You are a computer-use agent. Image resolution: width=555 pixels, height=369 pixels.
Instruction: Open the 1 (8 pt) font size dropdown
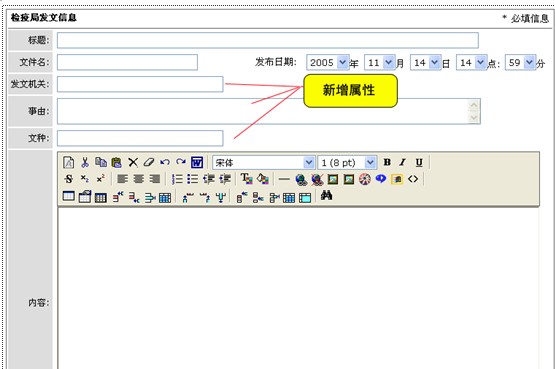click(347, 162)
